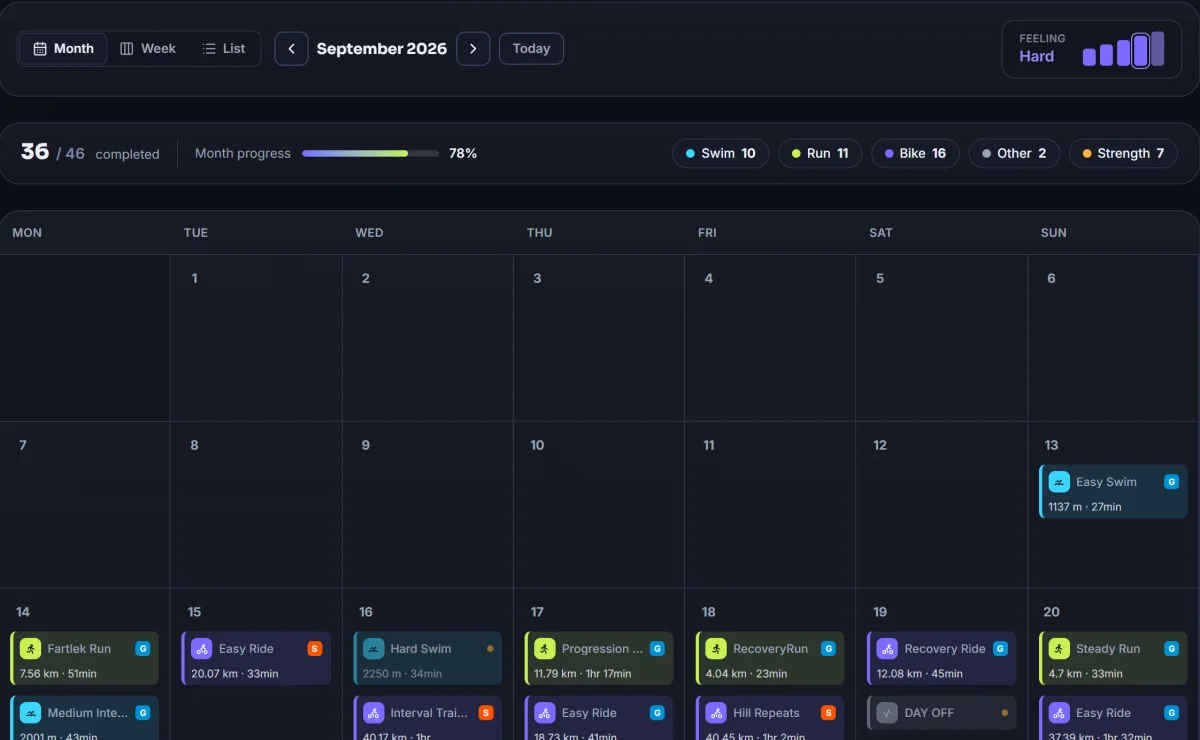Open the Fartlek Run workout
The height and width of the screenshot is (740, 1200).
[85, 658]
